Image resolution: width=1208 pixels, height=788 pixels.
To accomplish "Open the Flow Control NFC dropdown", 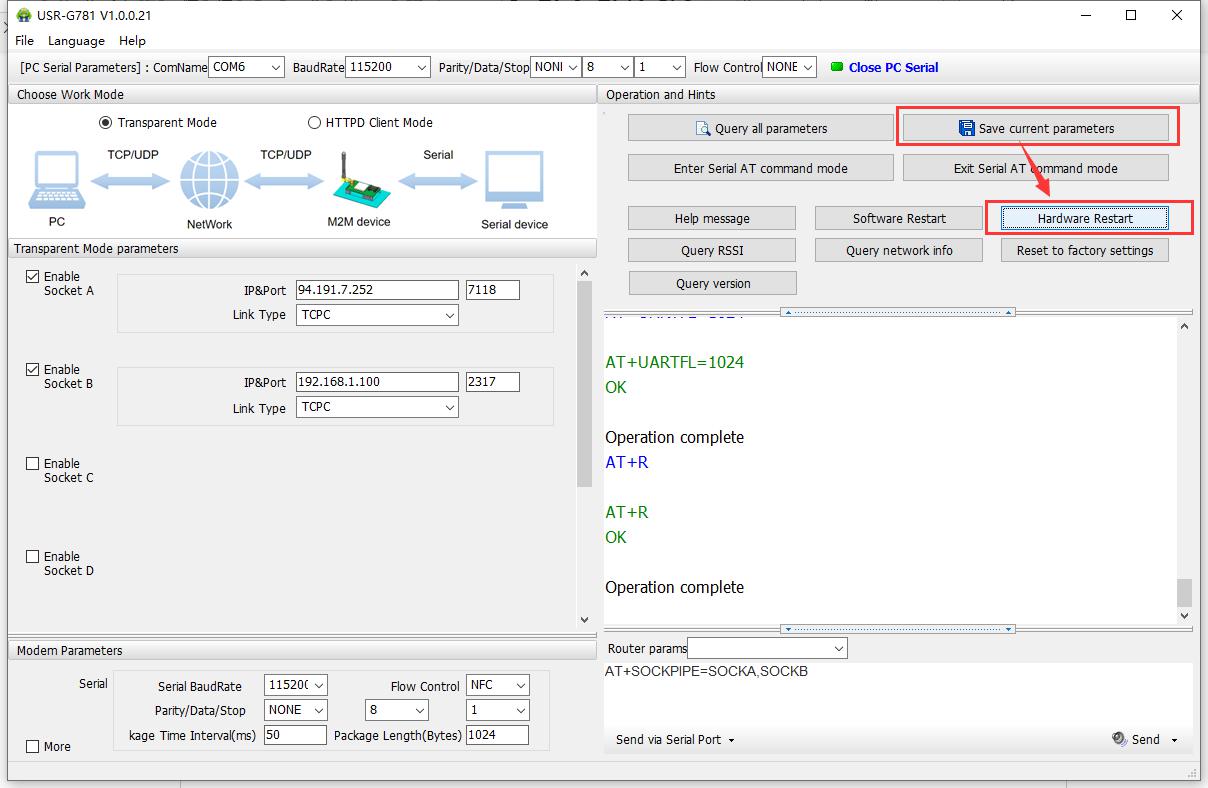I will point(498,685).
